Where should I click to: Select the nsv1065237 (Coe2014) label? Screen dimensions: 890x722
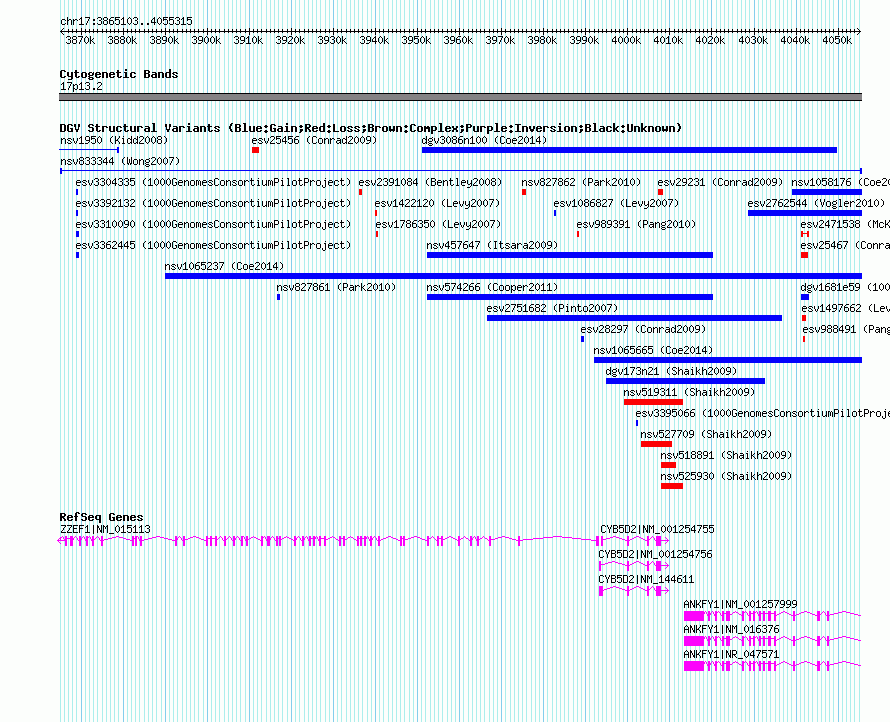click(224, 266)
